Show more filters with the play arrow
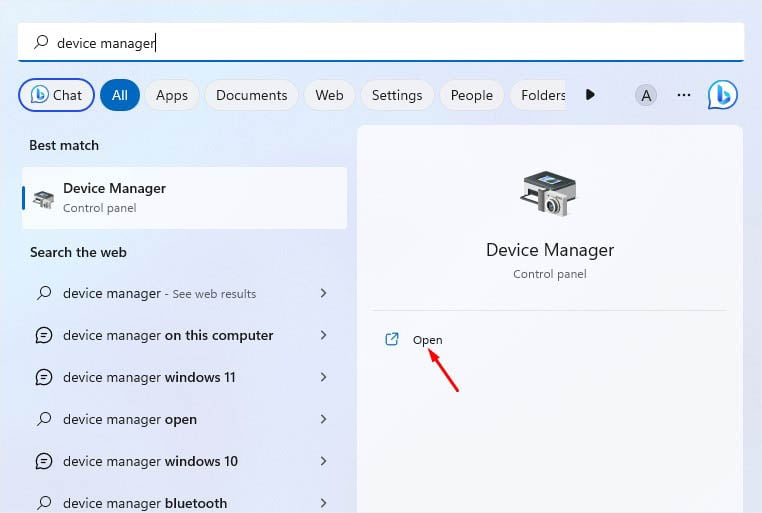Screen dimensions: 762x513 point(590,95)
